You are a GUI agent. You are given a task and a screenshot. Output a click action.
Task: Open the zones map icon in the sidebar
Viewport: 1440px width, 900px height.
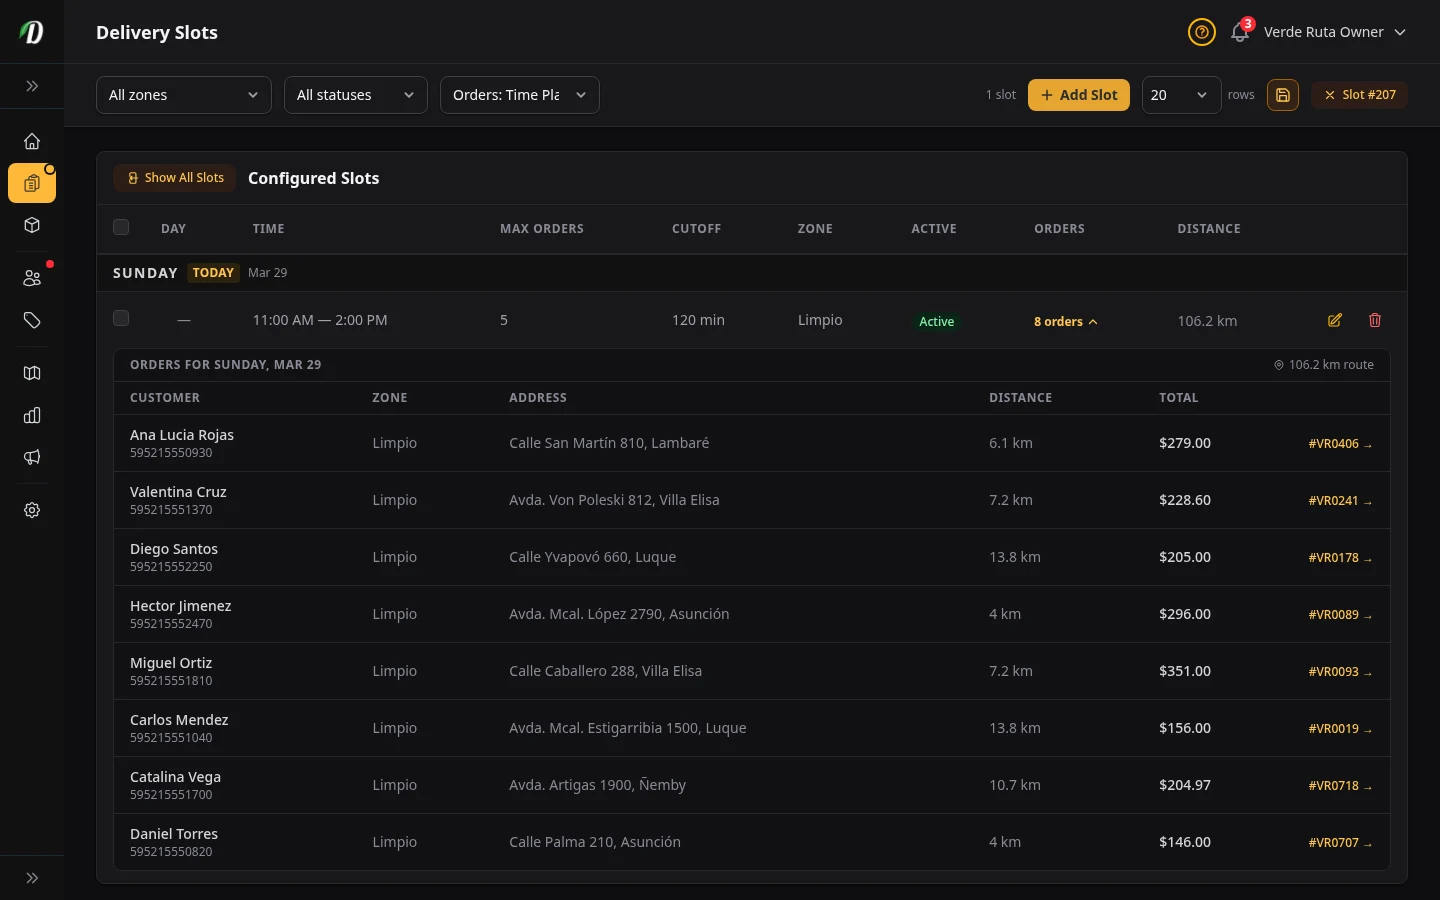(32, 373)
